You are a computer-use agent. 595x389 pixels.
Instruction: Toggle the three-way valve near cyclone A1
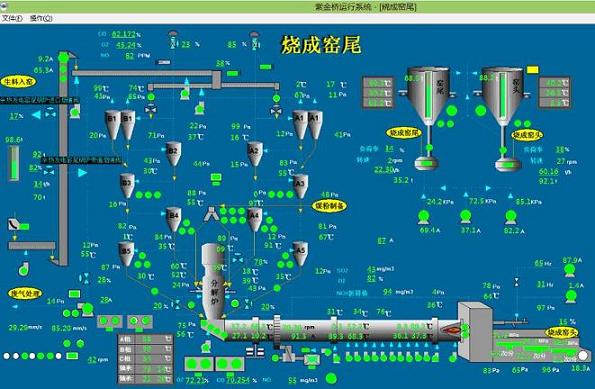[276, 111]
